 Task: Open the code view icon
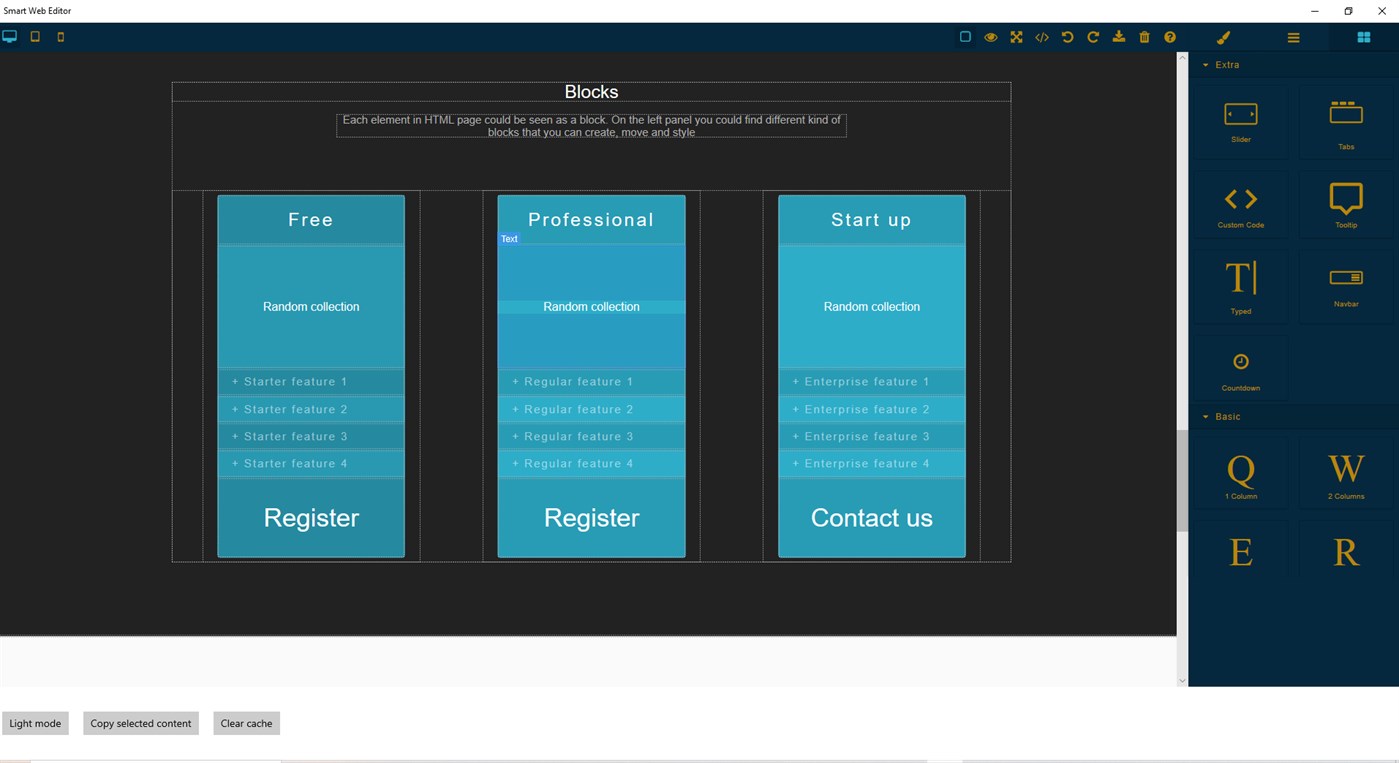point(1041,37)
